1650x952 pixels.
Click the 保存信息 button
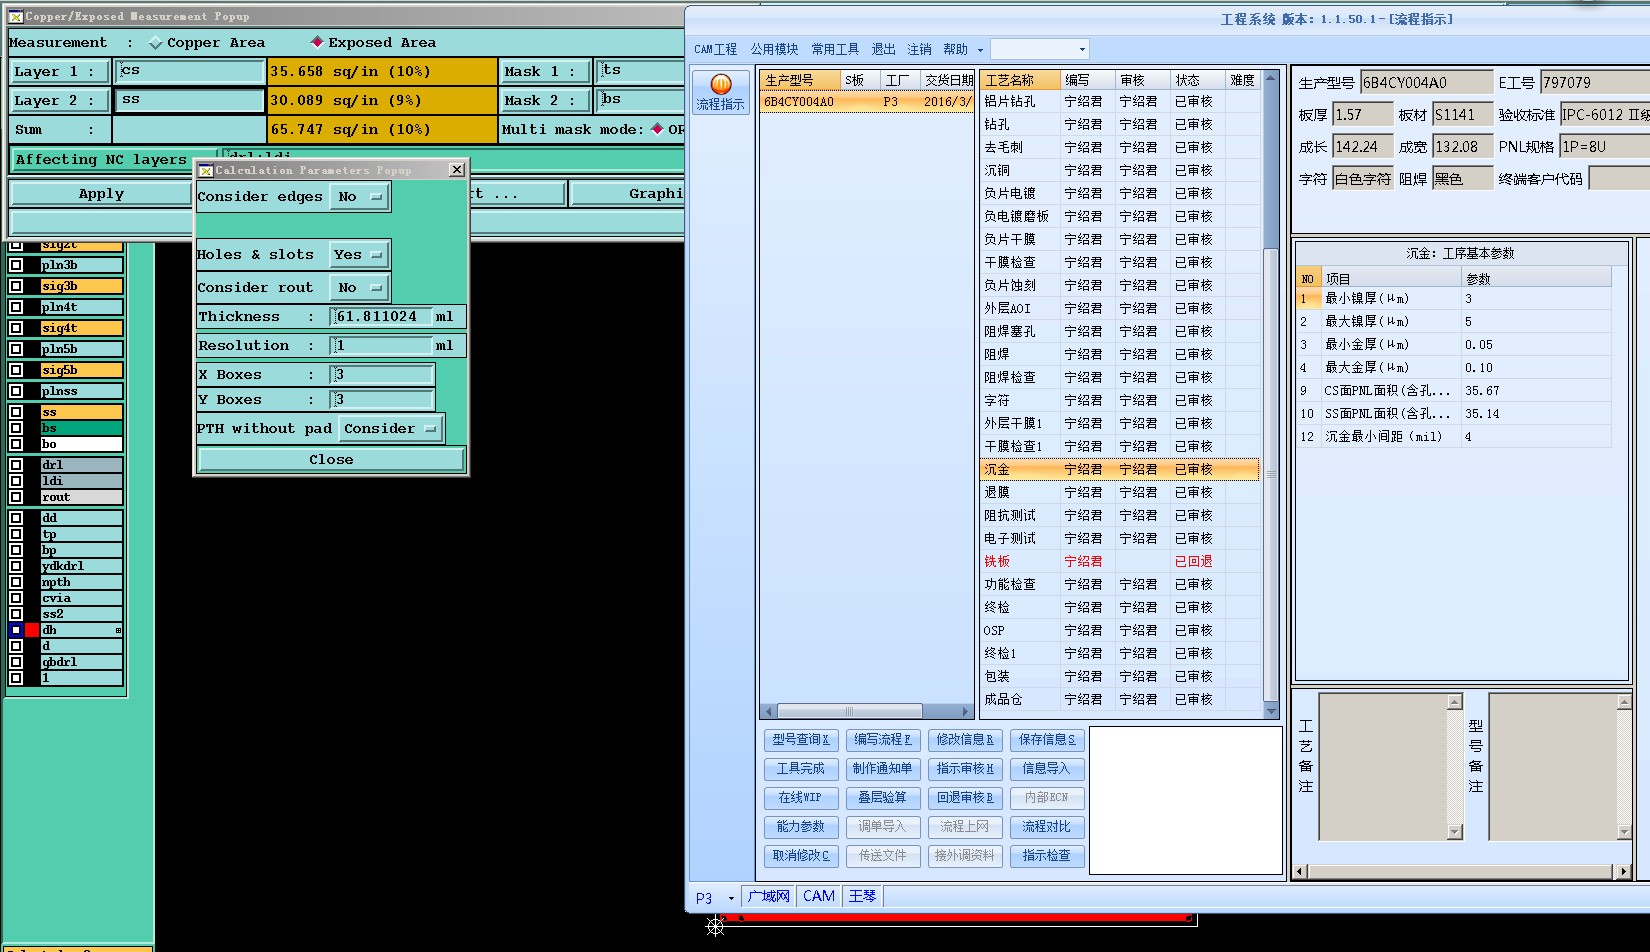1046,740
